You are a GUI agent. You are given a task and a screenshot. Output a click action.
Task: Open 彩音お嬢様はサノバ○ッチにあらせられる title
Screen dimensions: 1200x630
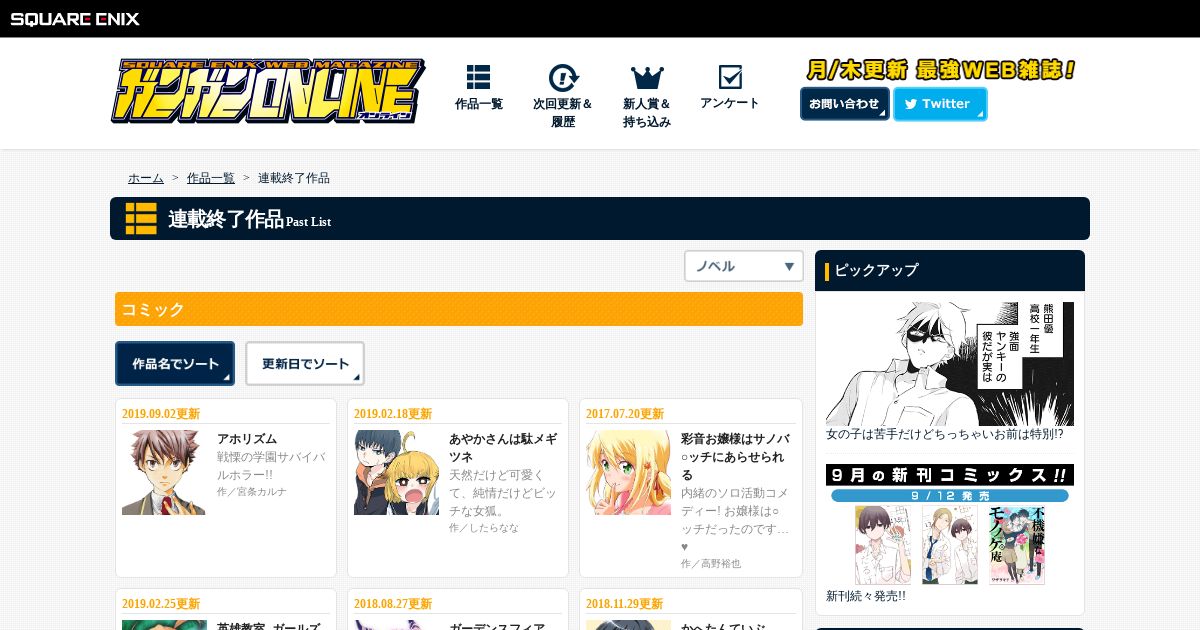(x=735, y=457)
